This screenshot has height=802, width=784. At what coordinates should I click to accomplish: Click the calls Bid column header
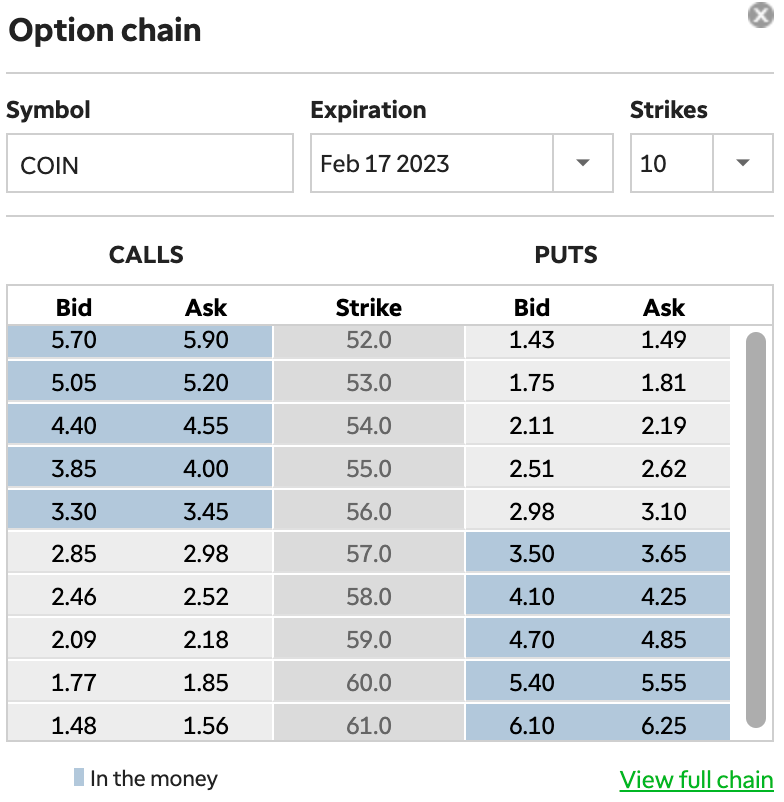[74, 308]
